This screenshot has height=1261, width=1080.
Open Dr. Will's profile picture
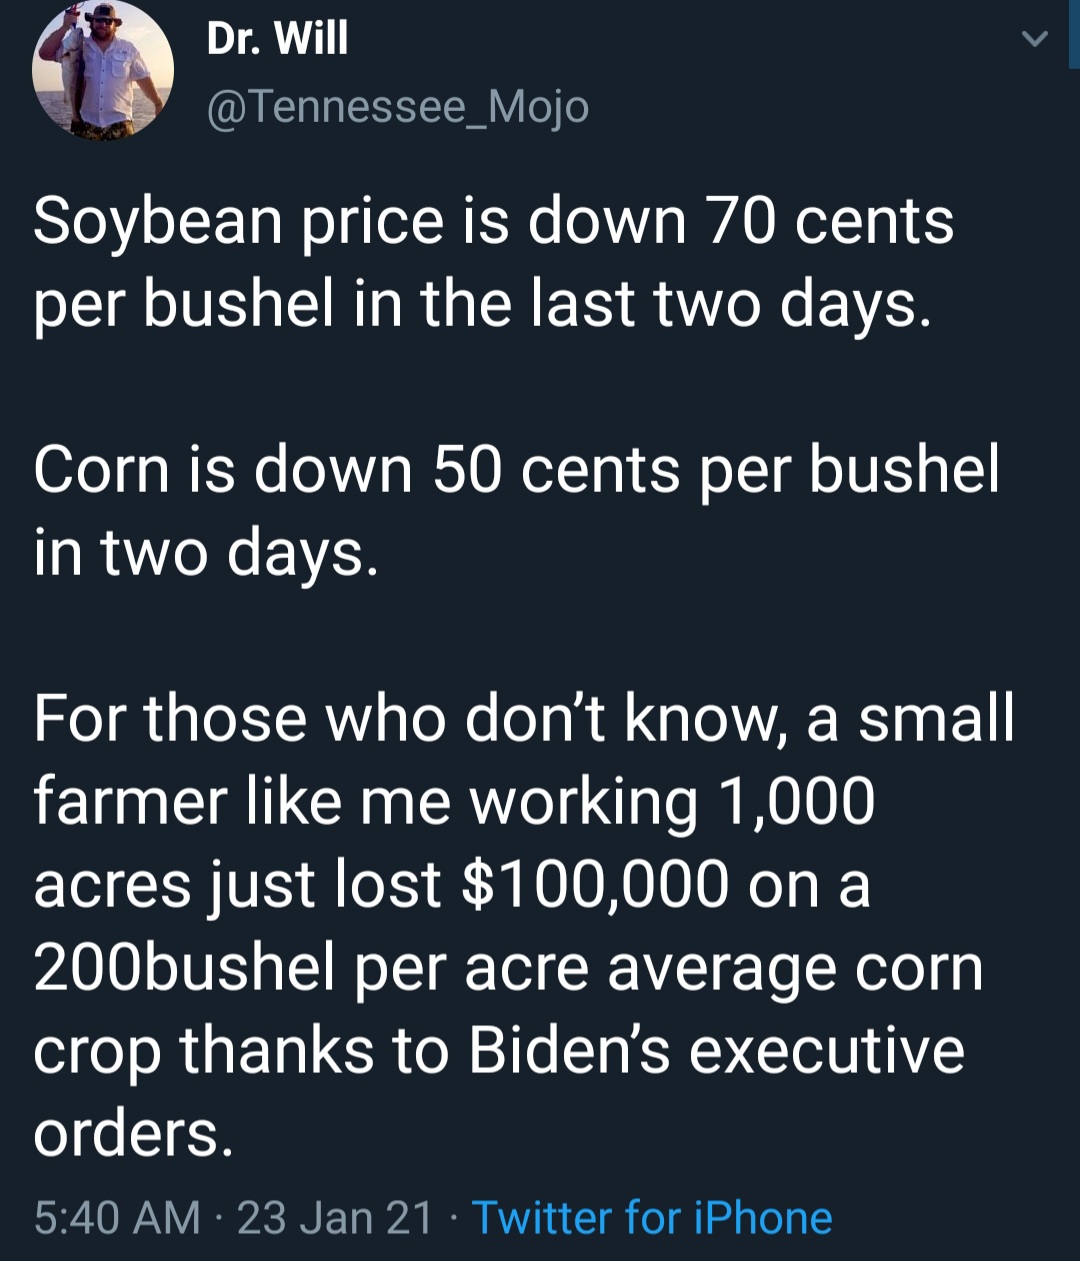coord(103,68)
